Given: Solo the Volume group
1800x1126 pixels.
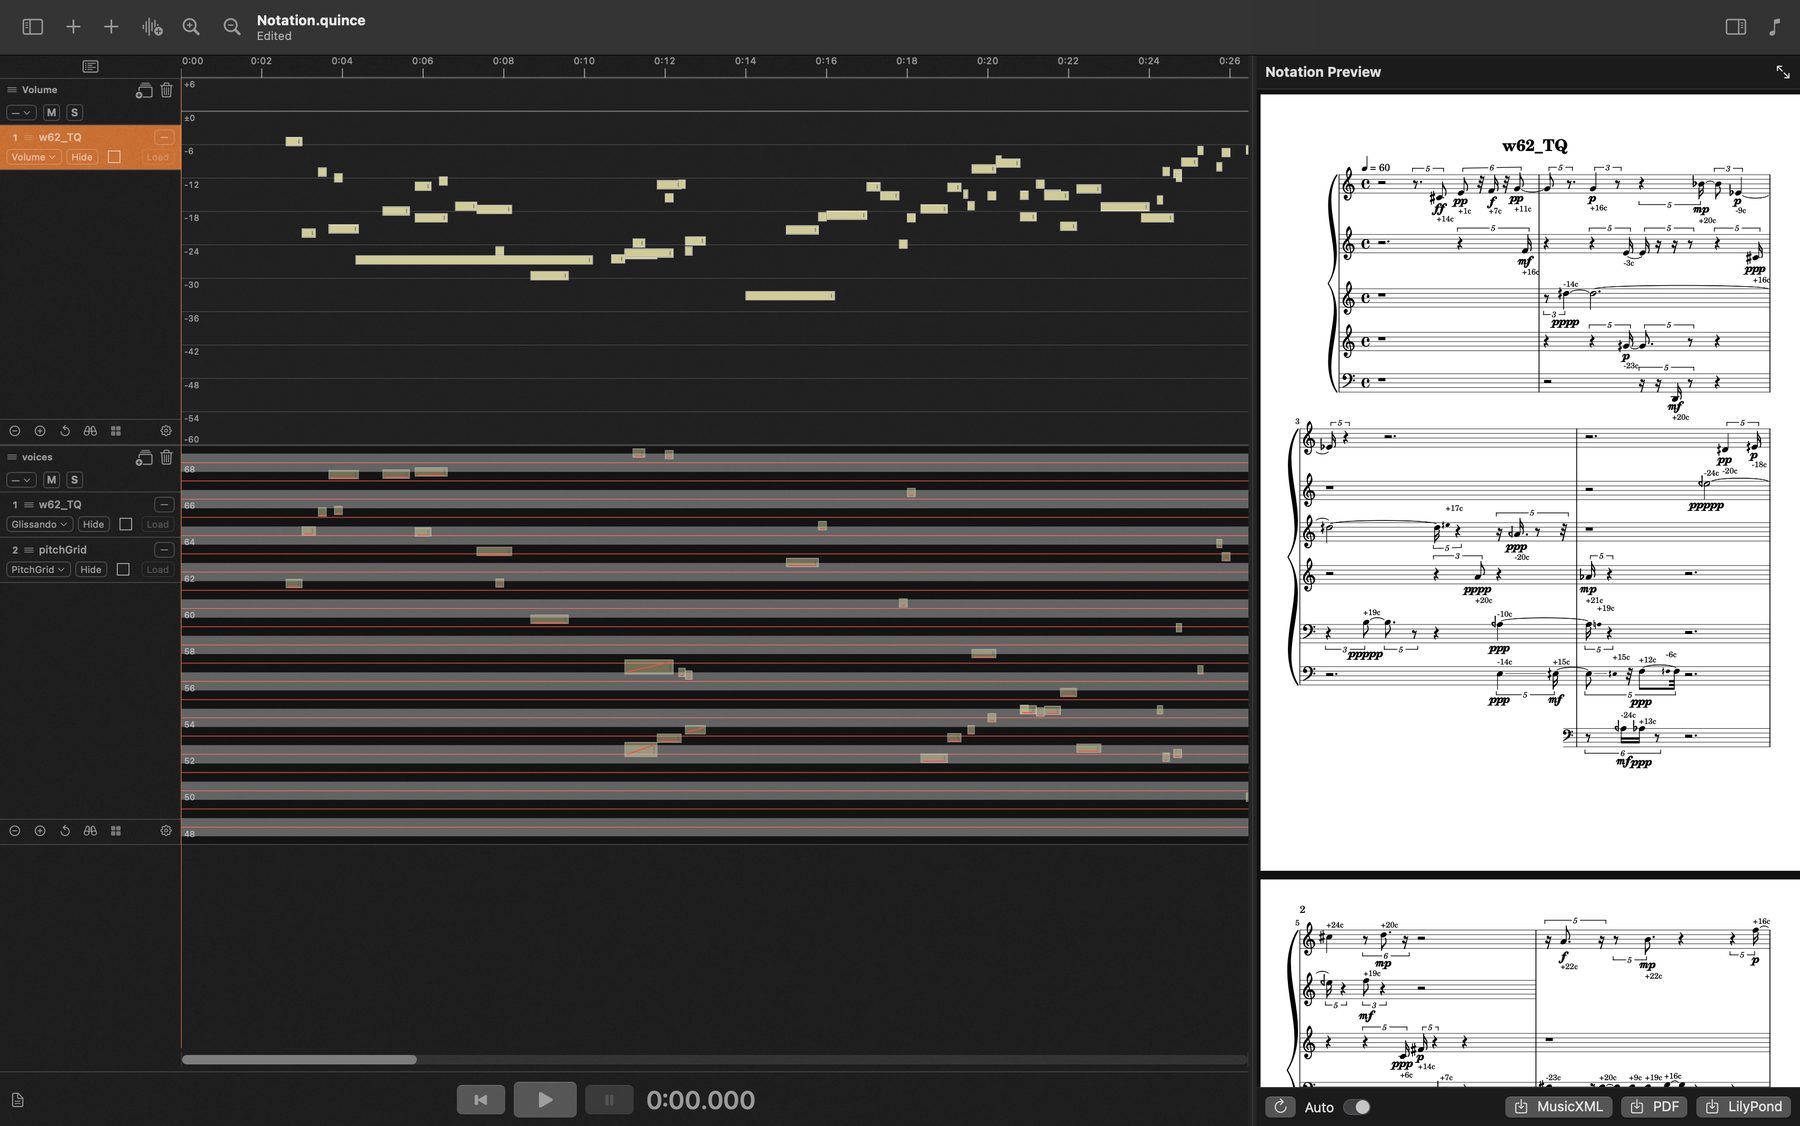Looking at the screenshot, I should [x=74, y=113].
